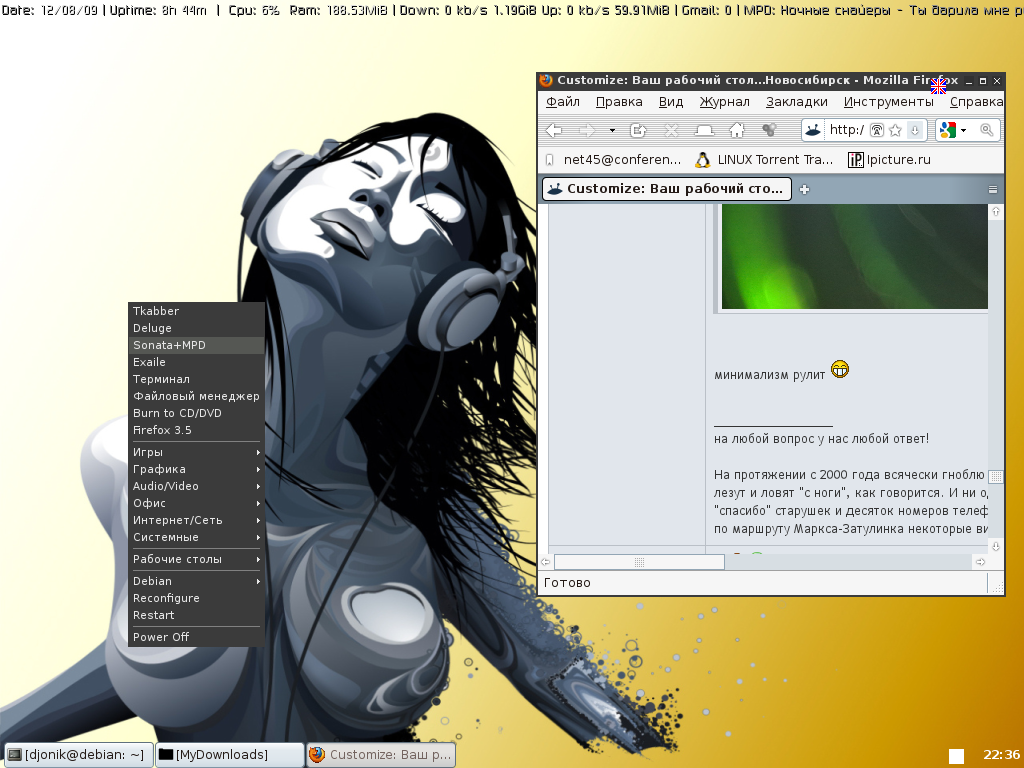The width and height of the screenshot is (1024, 768).
Task: Expand the Debian submenu
Action: point(196,581)
